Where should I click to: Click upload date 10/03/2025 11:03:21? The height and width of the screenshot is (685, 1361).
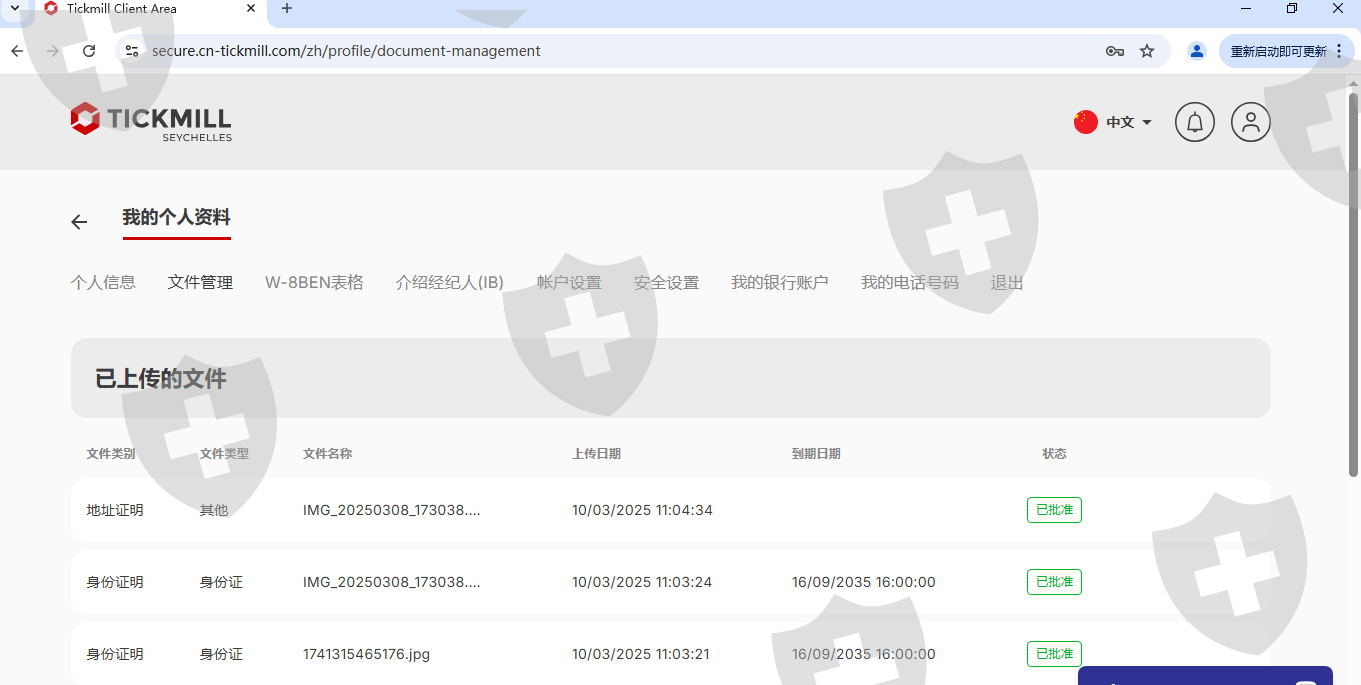(x=641, y=654)
